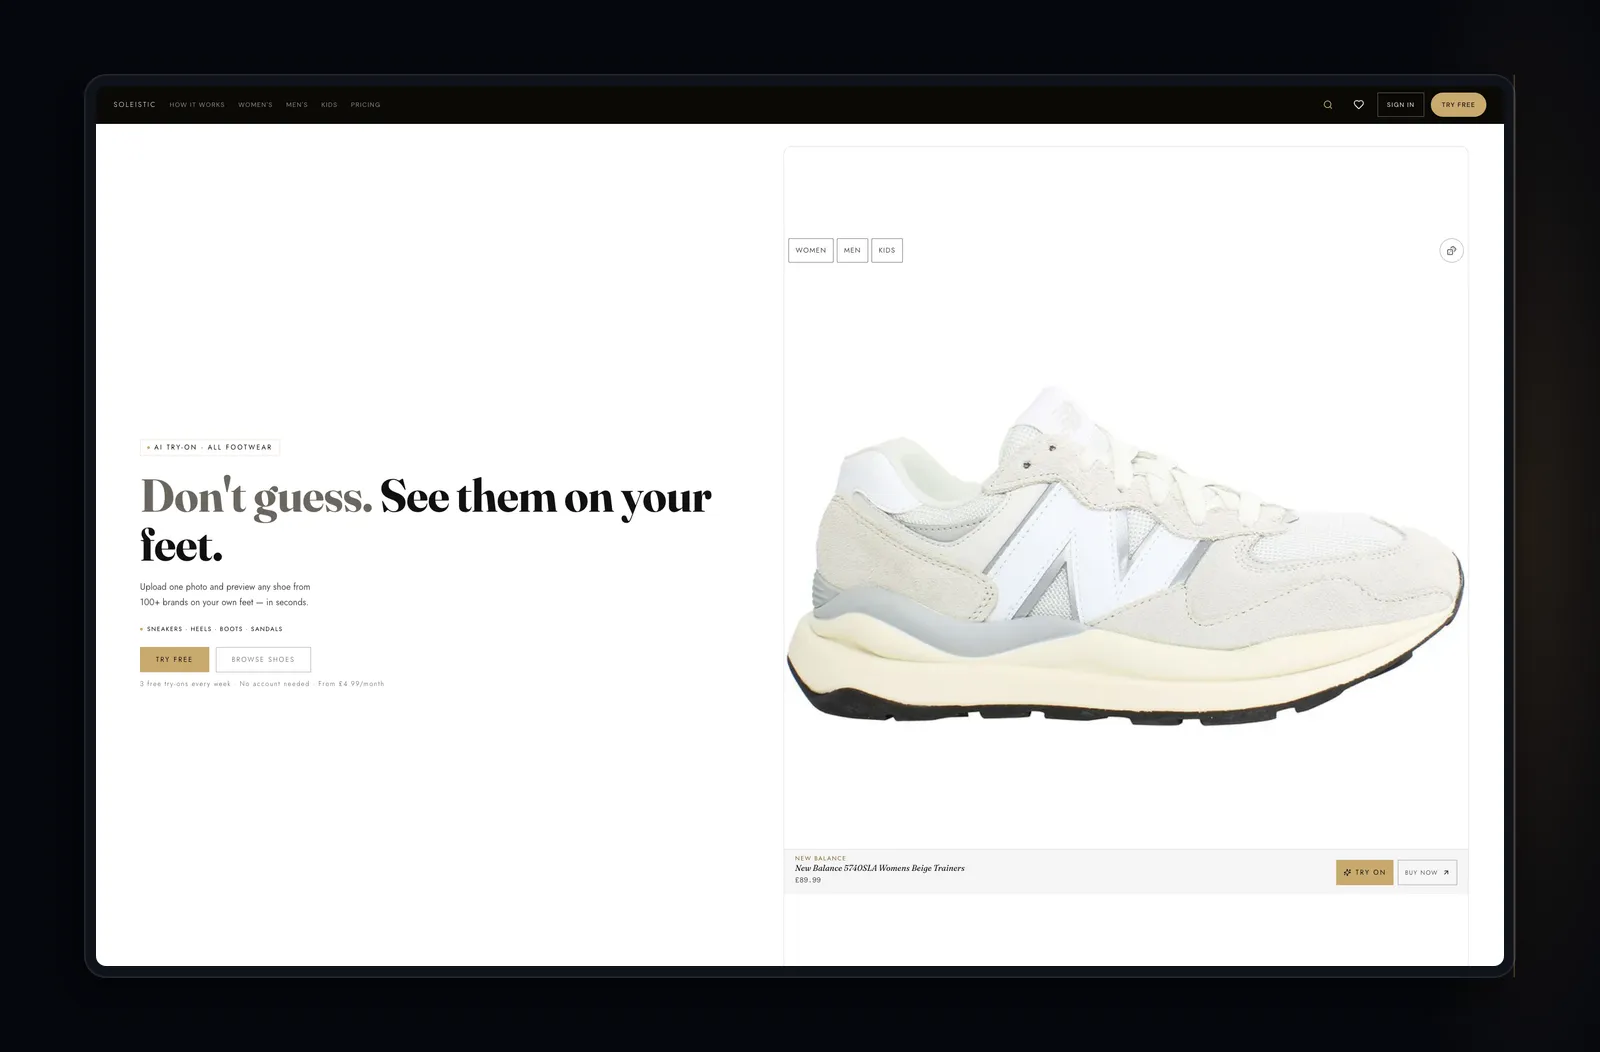The width and height of the screenshot is (1600, 1052).
Task: Go to Men's navigation link
Action: pyautogui.click(x=297, y=105)
